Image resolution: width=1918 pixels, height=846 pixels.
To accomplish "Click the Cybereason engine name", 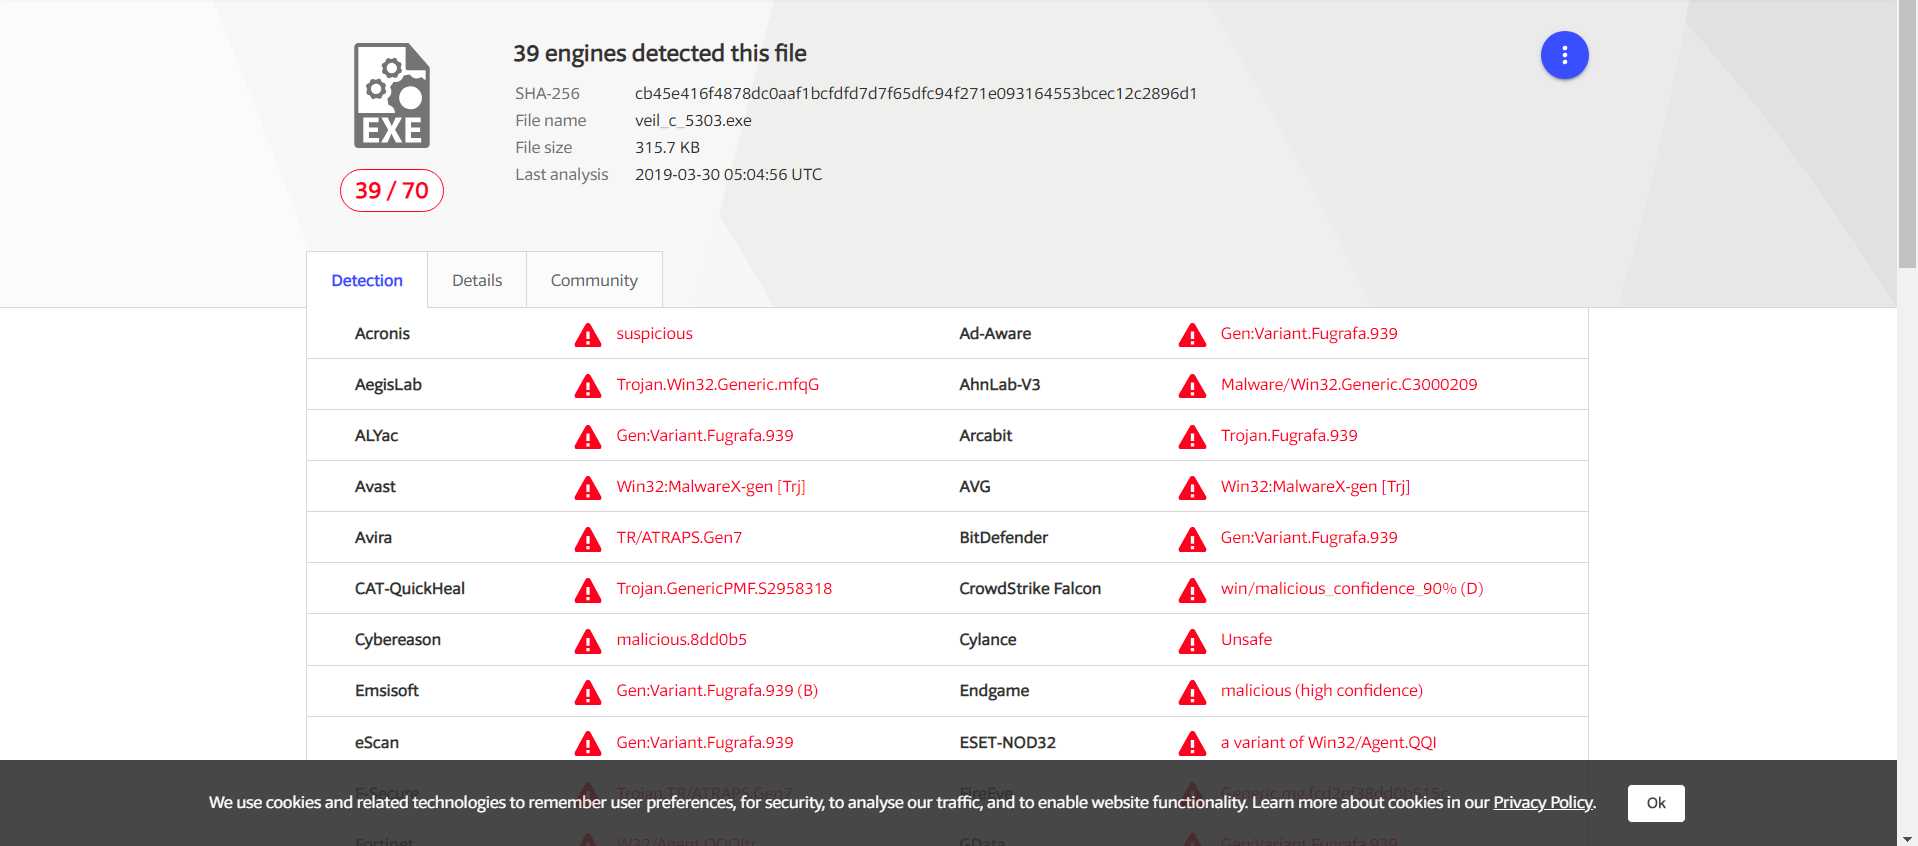I will (x=397, y=639).
